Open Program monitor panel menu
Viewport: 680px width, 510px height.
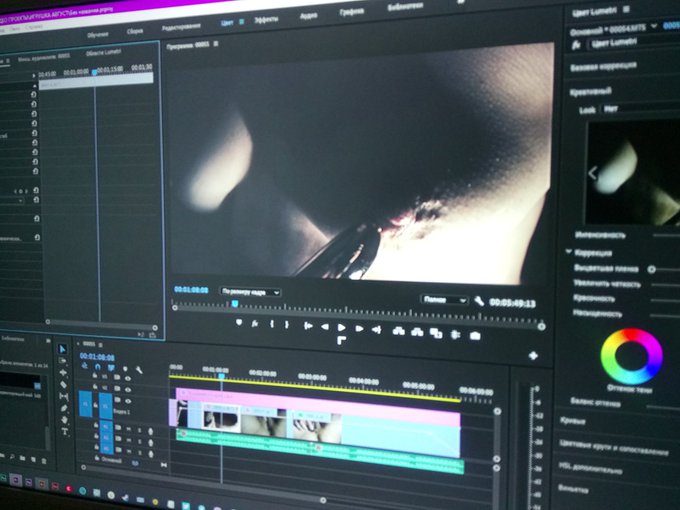tap(216, 44)
